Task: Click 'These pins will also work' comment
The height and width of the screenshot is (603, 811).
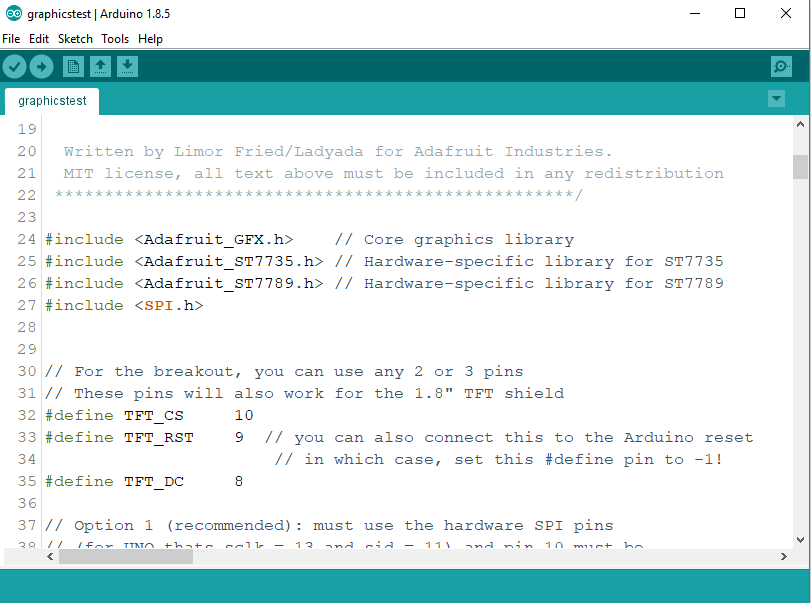Action: [x=304, y=394]
